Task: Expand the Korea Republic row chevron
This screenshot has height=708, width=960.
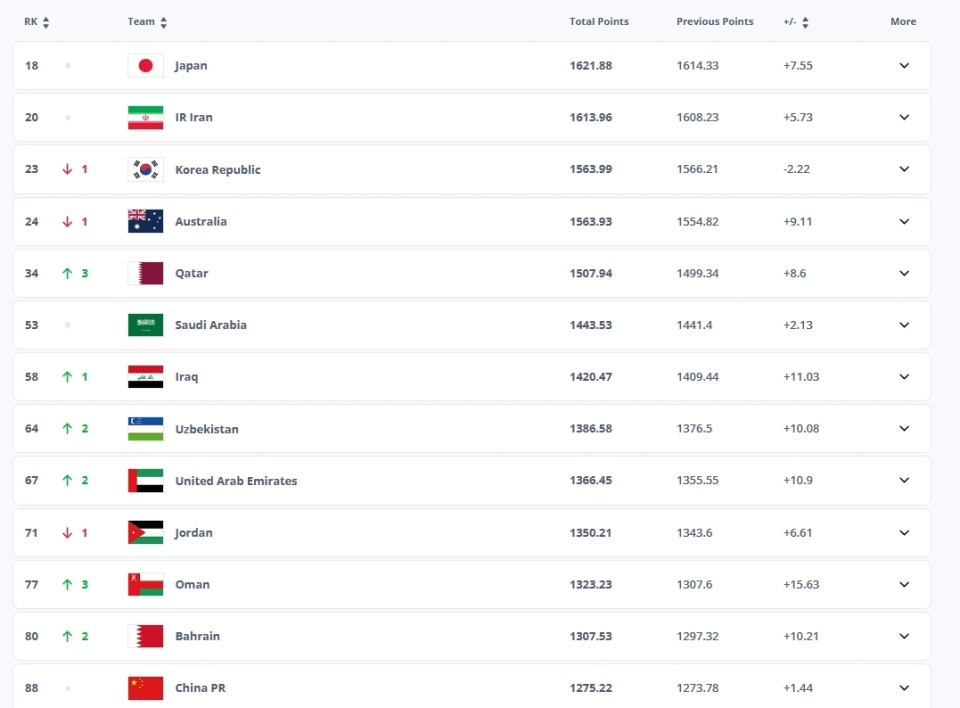Action: 904,170
